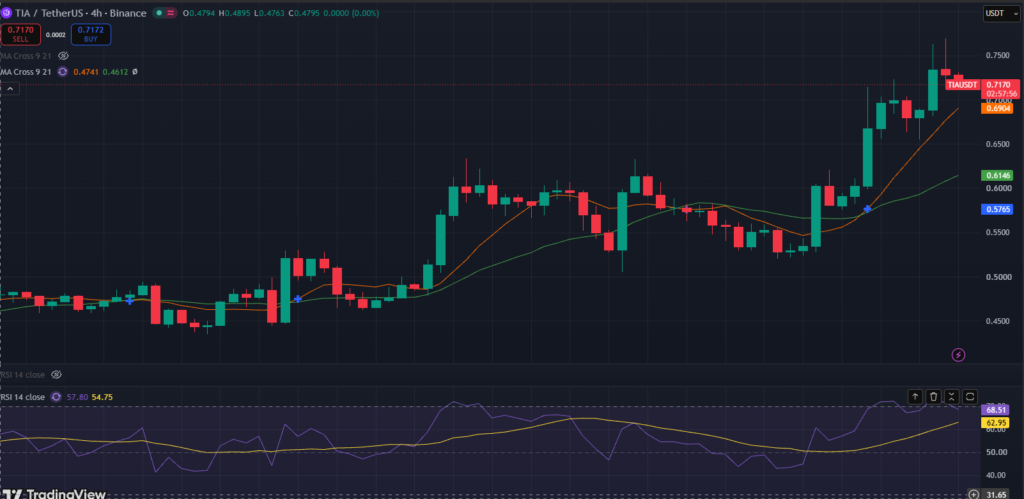Screen dimensions: 1024x499
Task: Click the purple refresh icon beside MA Cross
Action: [x=63, y=72]
